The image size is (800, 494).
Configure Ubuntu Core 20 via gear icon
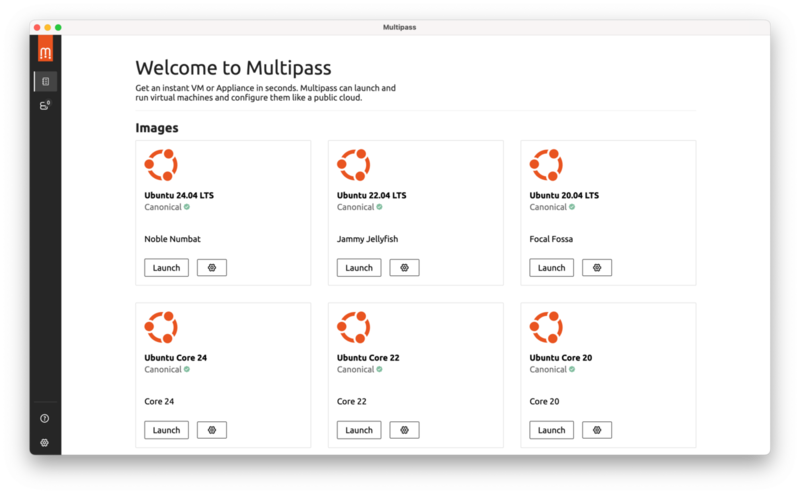[x=597, y=430]
